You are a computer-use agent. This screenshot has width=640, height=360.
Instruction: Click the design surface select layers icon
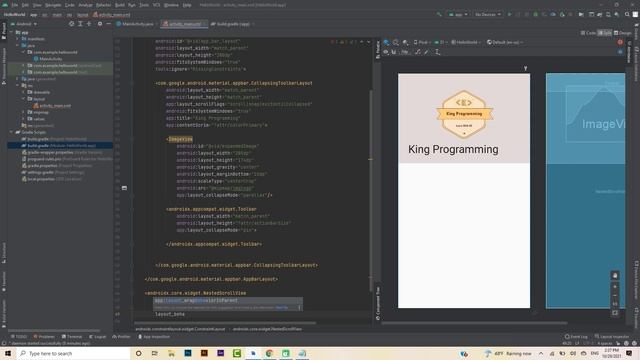[x=386, y=42]
